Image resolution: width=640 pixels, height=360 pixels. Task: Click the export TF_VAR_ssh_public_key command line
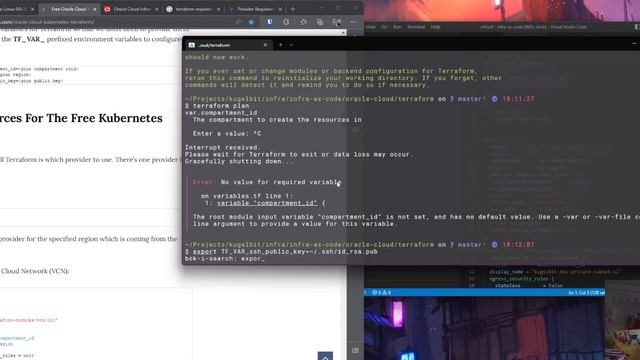tap(281, 251)
